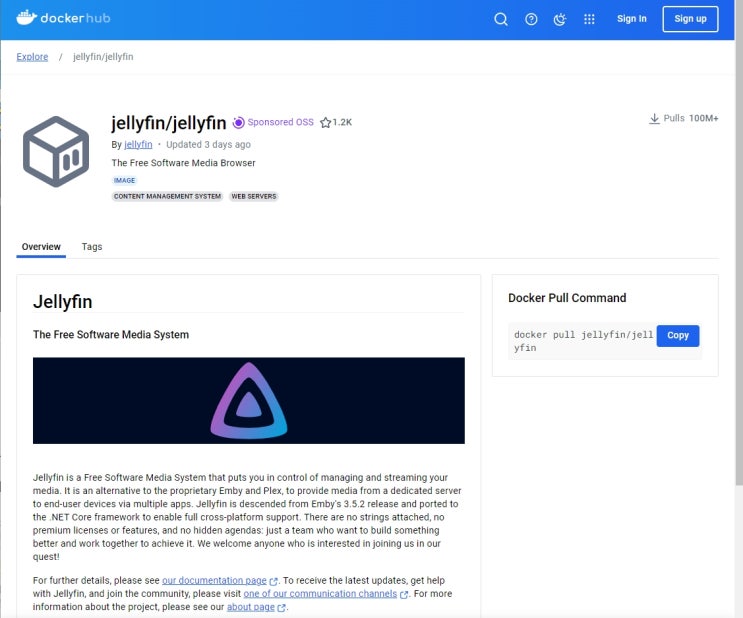Click the 'Updated 3 days ago' text
Image resolution: width=743 pixels, height=618 pixels.
coord(208,145)
